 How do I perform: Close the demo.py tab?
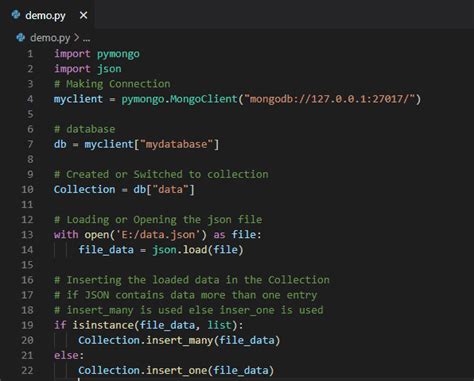83,15
